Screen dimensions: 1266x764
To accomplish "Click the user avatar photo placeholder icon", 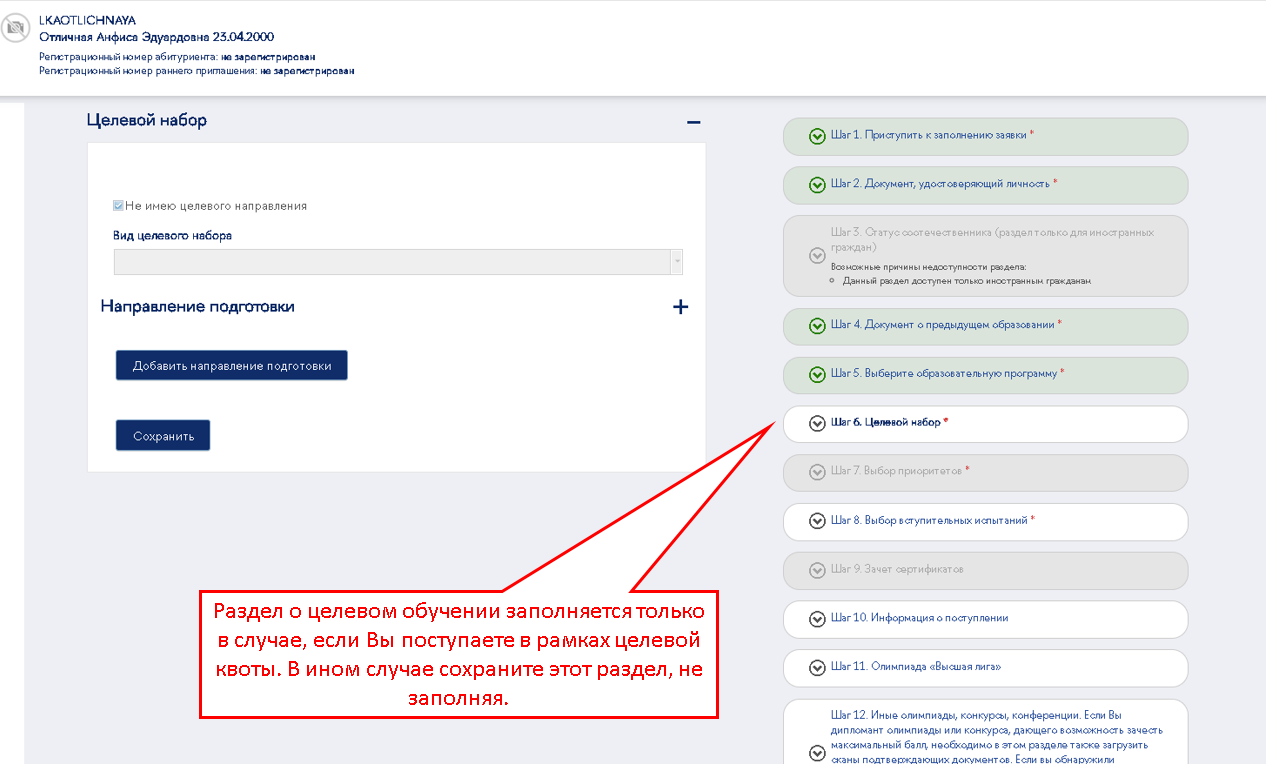I will click(15, 30).
